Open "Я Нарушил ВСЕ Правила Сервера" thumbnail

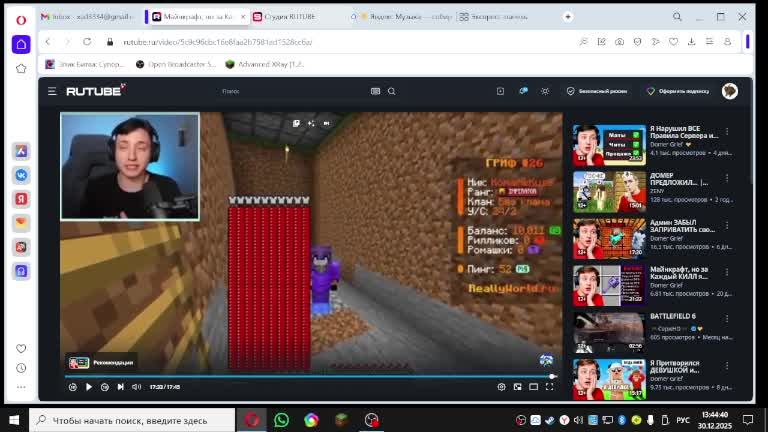[609, 145]
